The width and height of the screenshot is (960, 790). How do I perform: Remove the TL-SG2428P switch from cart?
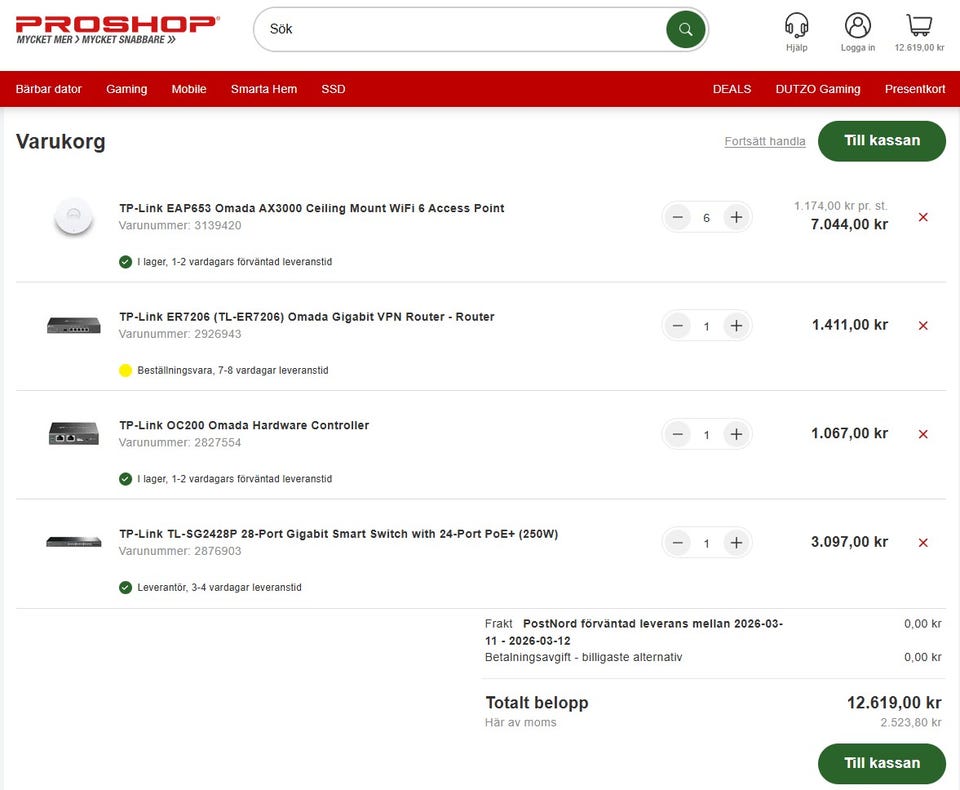pos(922,543)
